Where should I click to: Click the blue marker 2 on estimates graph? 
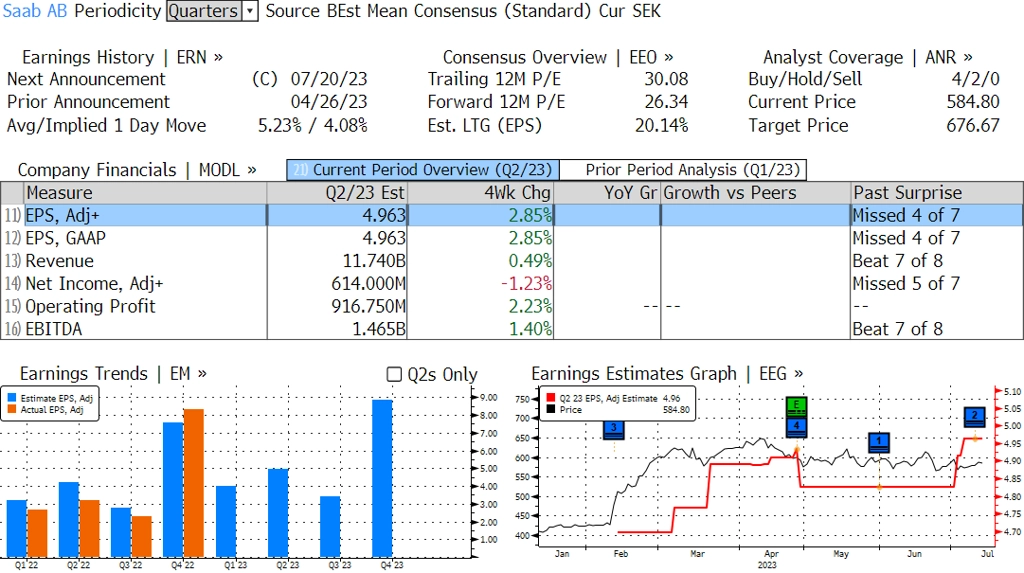[974, 417]
